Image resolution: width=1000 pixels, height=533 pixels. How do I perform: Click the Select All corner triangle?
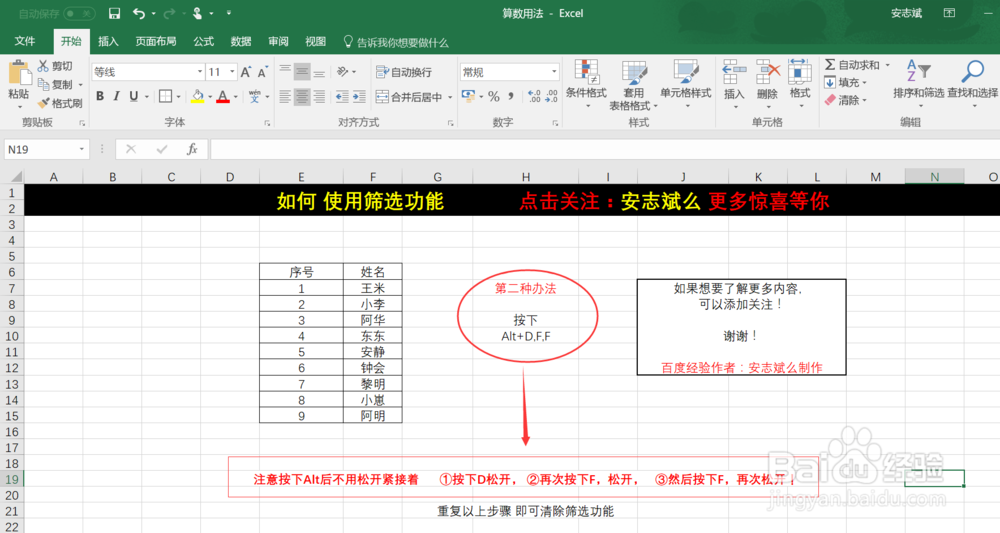(x=15, y=177)
